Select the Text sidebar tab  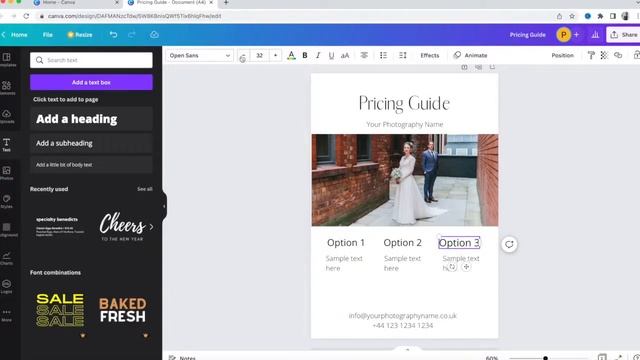coord(7,144)
